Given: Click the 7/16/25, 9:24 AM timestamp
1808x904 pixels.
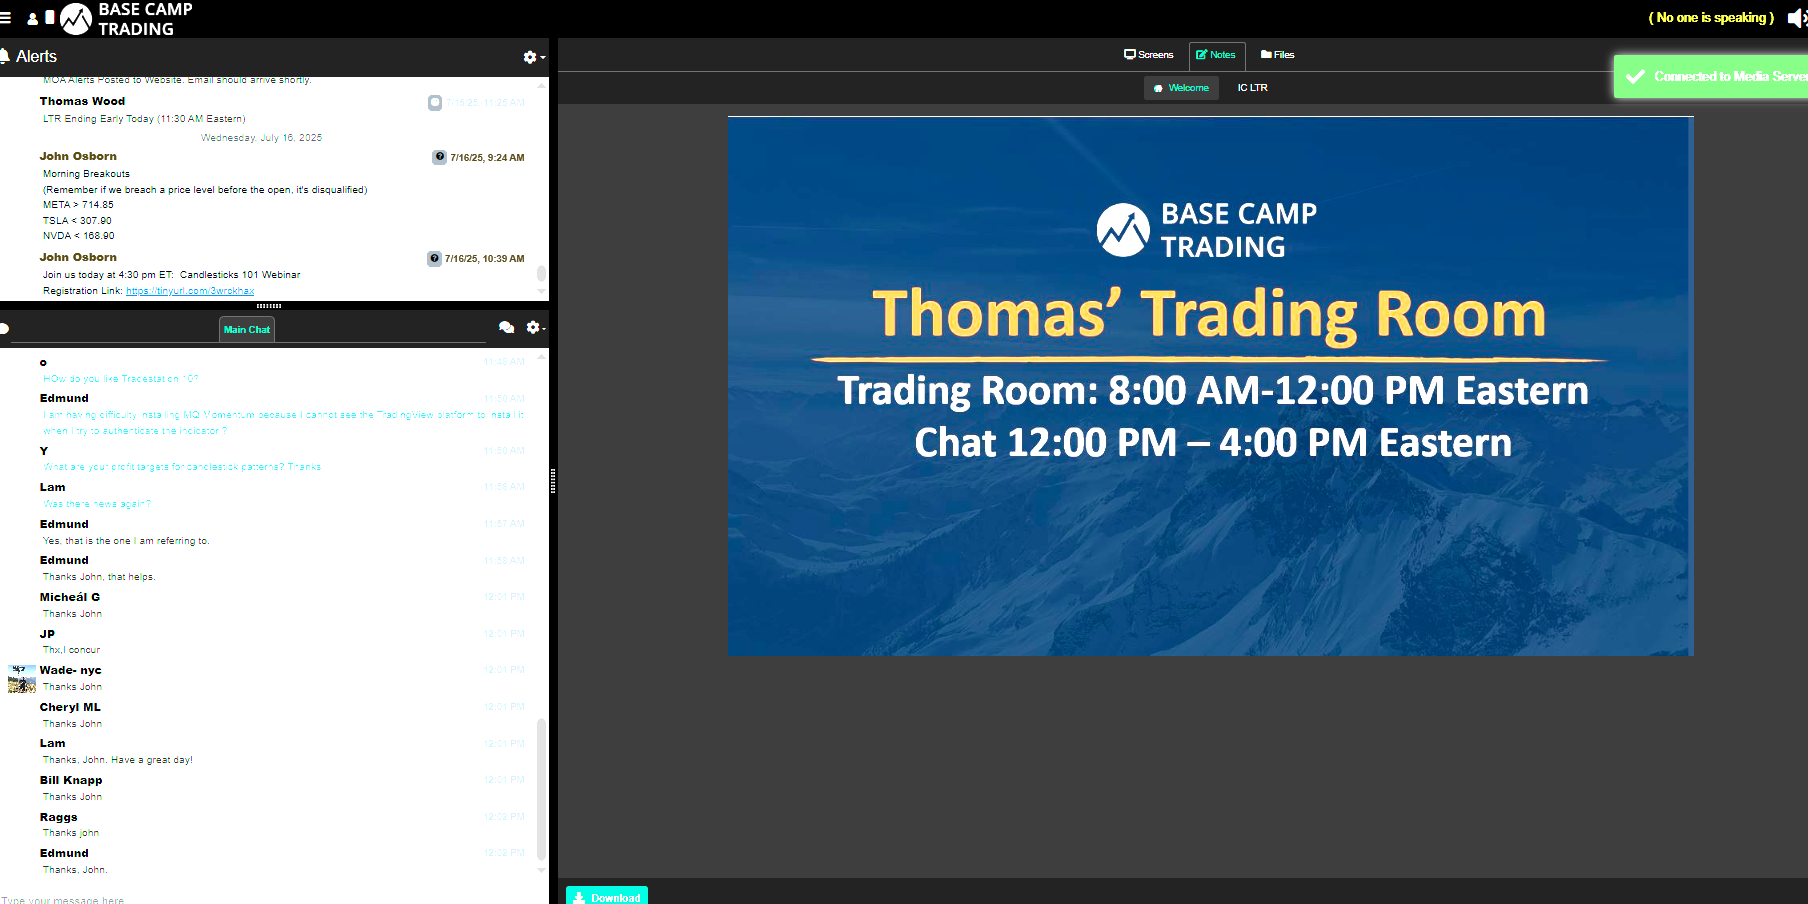Looking at the screenshot, I should coord(487,158).
